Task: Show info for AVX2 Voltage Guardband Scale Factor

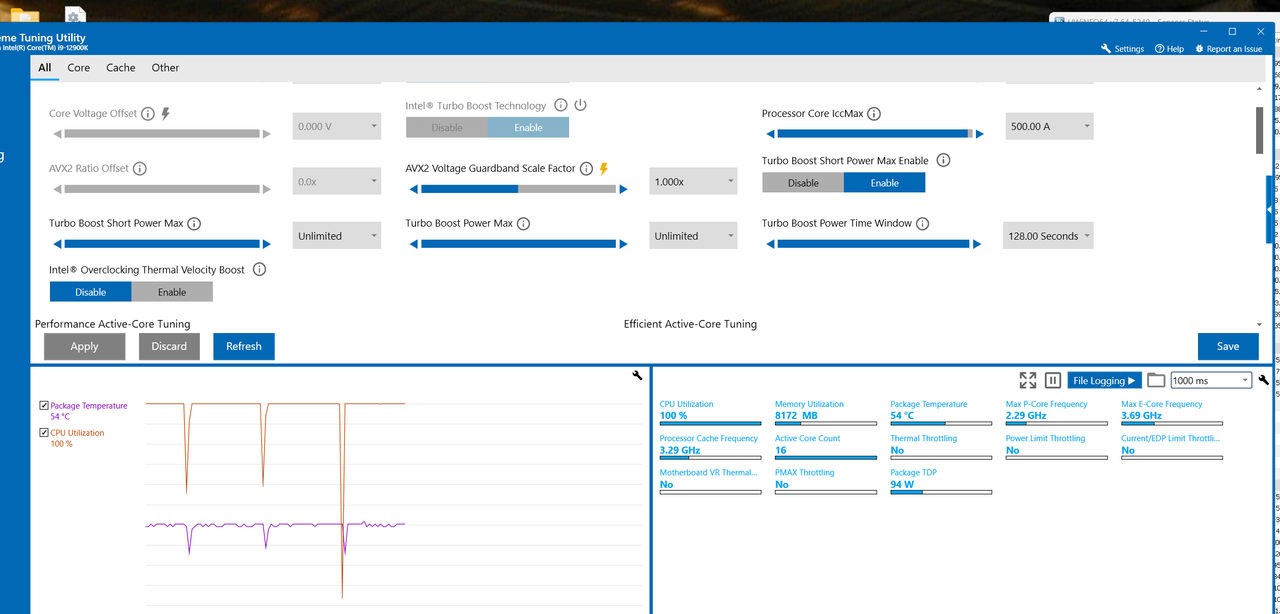Action: point(586,169)
